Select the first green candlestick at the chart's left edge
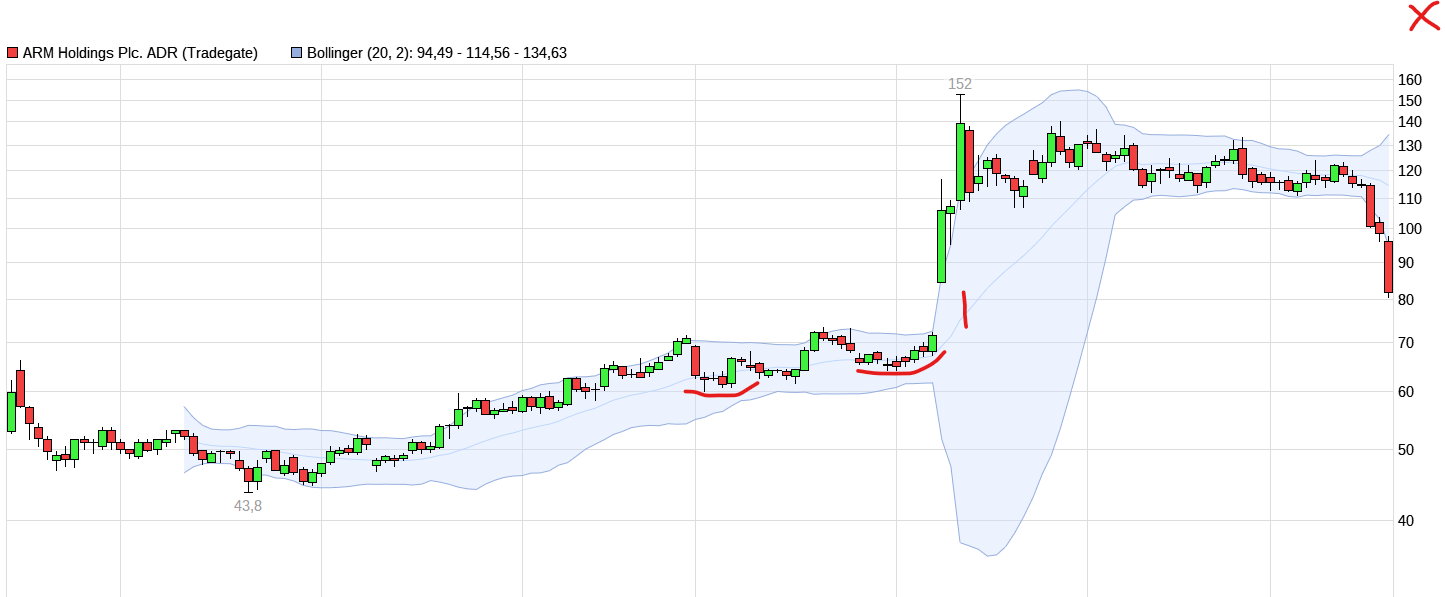 pyautogui.click(x=13, y=410)
